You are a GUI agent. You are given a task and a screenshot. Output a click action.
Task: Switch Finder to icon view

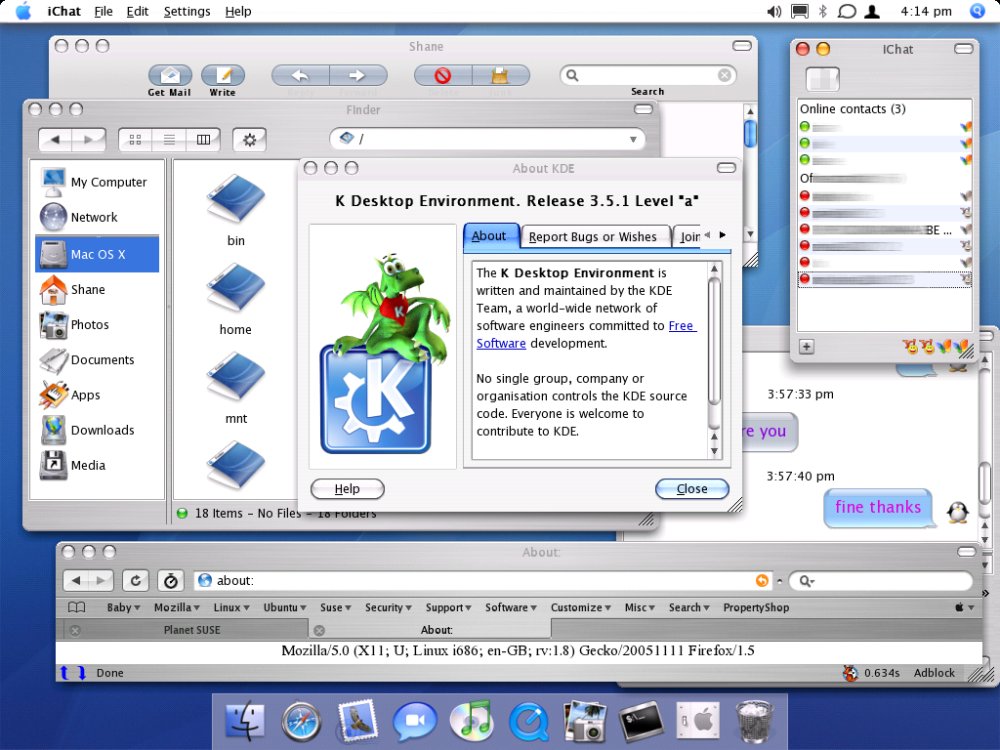pos(135,139)
